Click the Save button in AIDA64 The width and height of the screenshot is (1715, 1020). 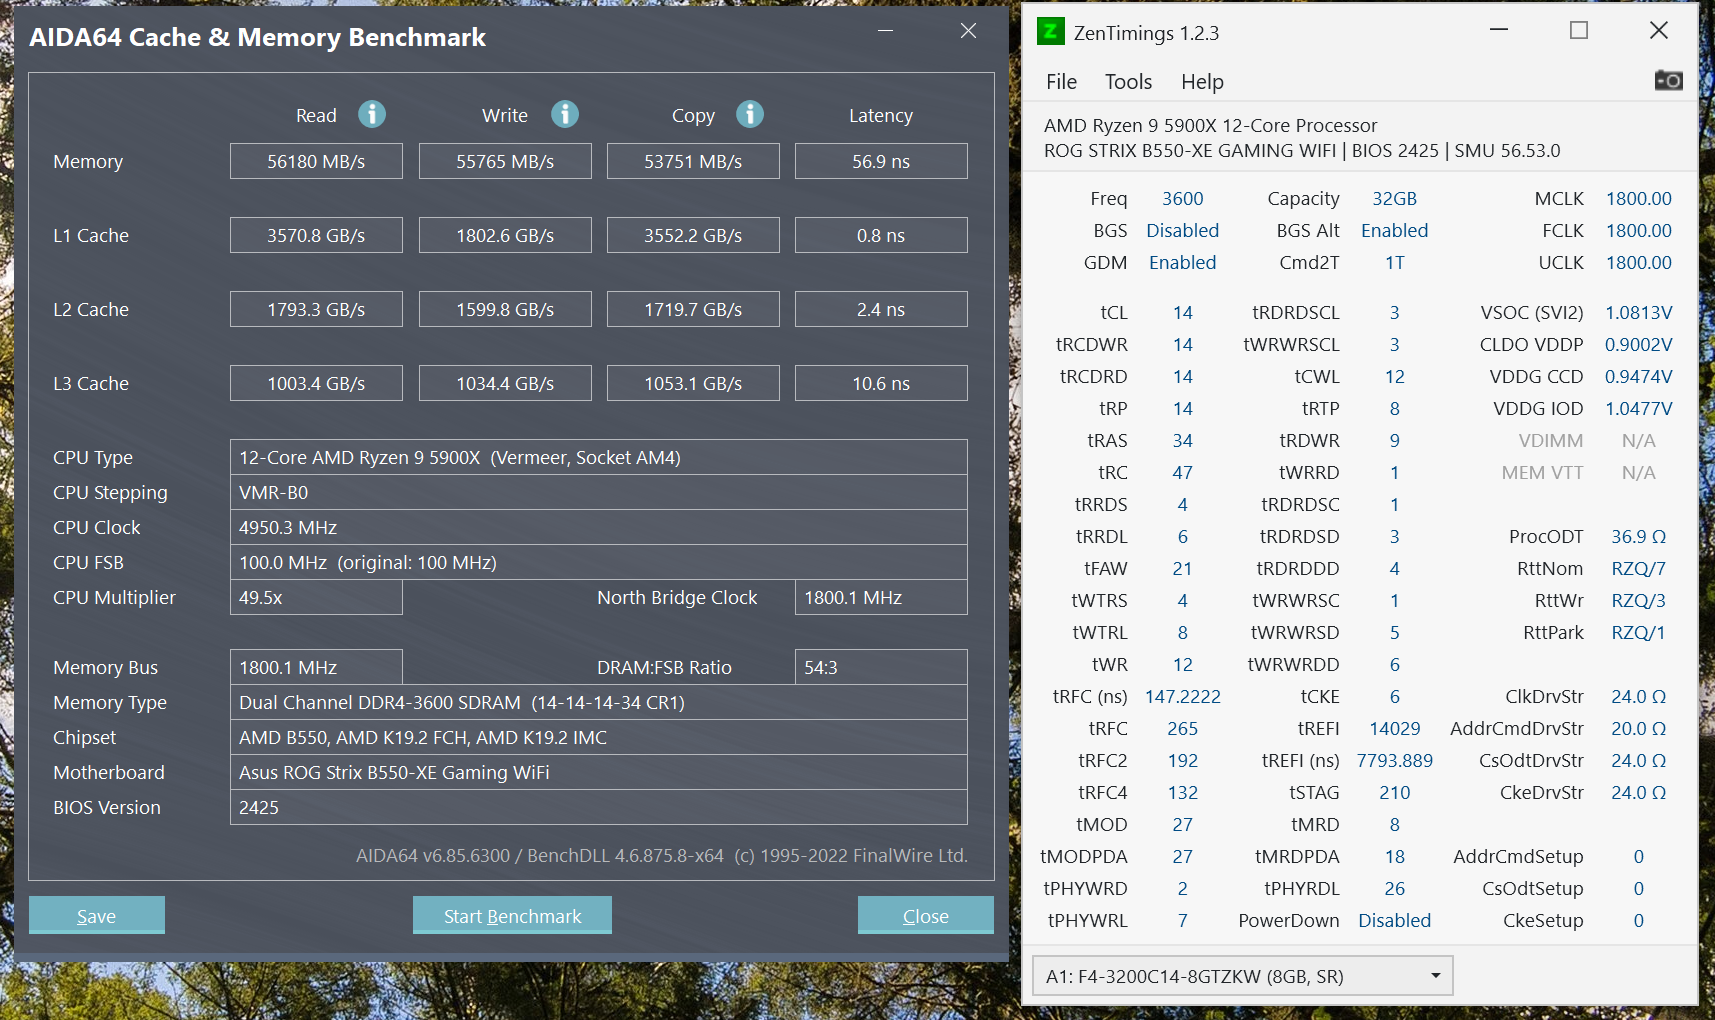(97, 915)
